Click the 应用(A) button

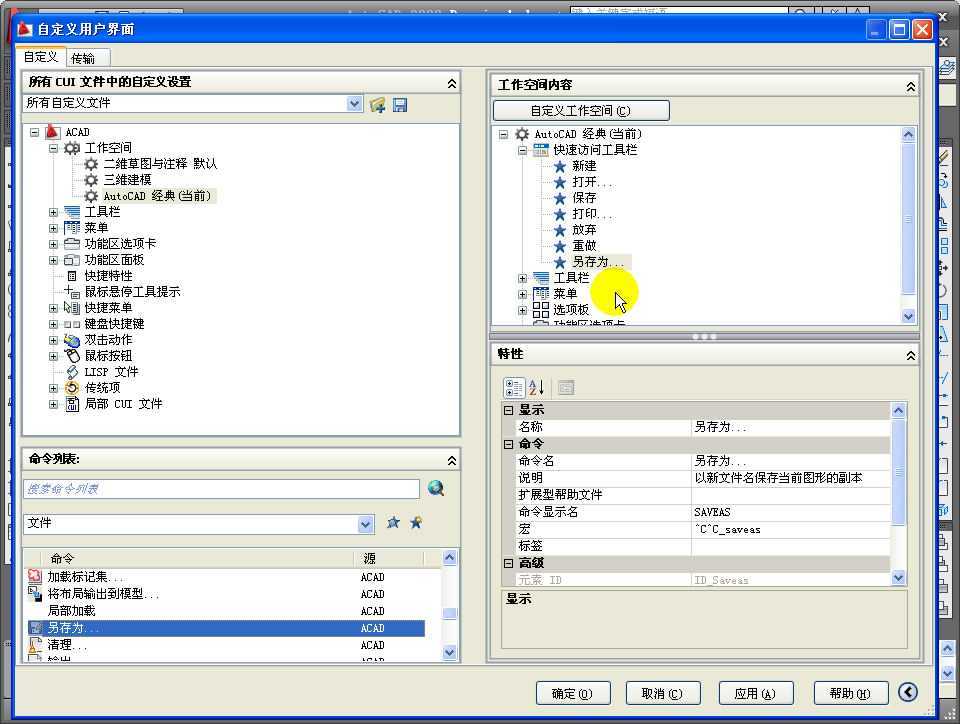(756, 693)
